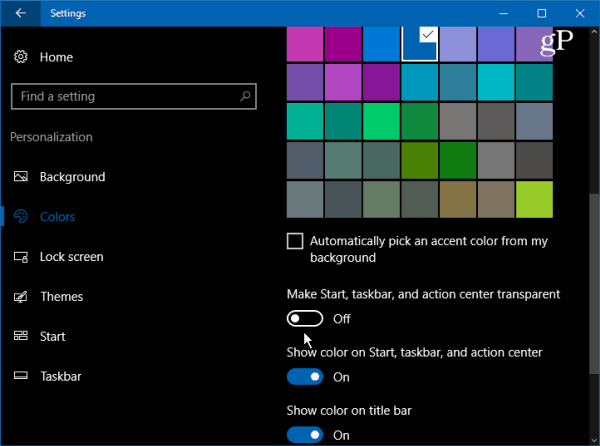Click the Background picture icon
The image size is (600, 446).
pyautogui.click(x=21, y=176)
